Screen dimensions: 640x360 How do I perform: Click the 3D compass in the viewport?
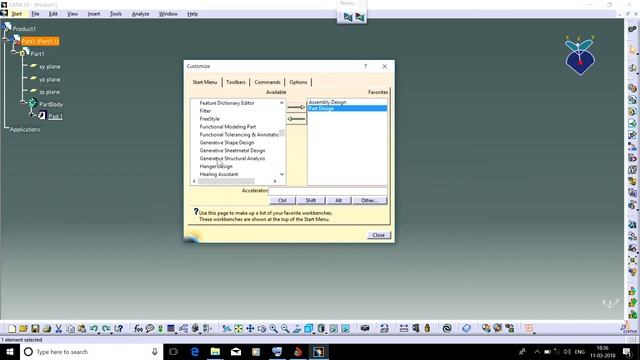tap(580, 55)
